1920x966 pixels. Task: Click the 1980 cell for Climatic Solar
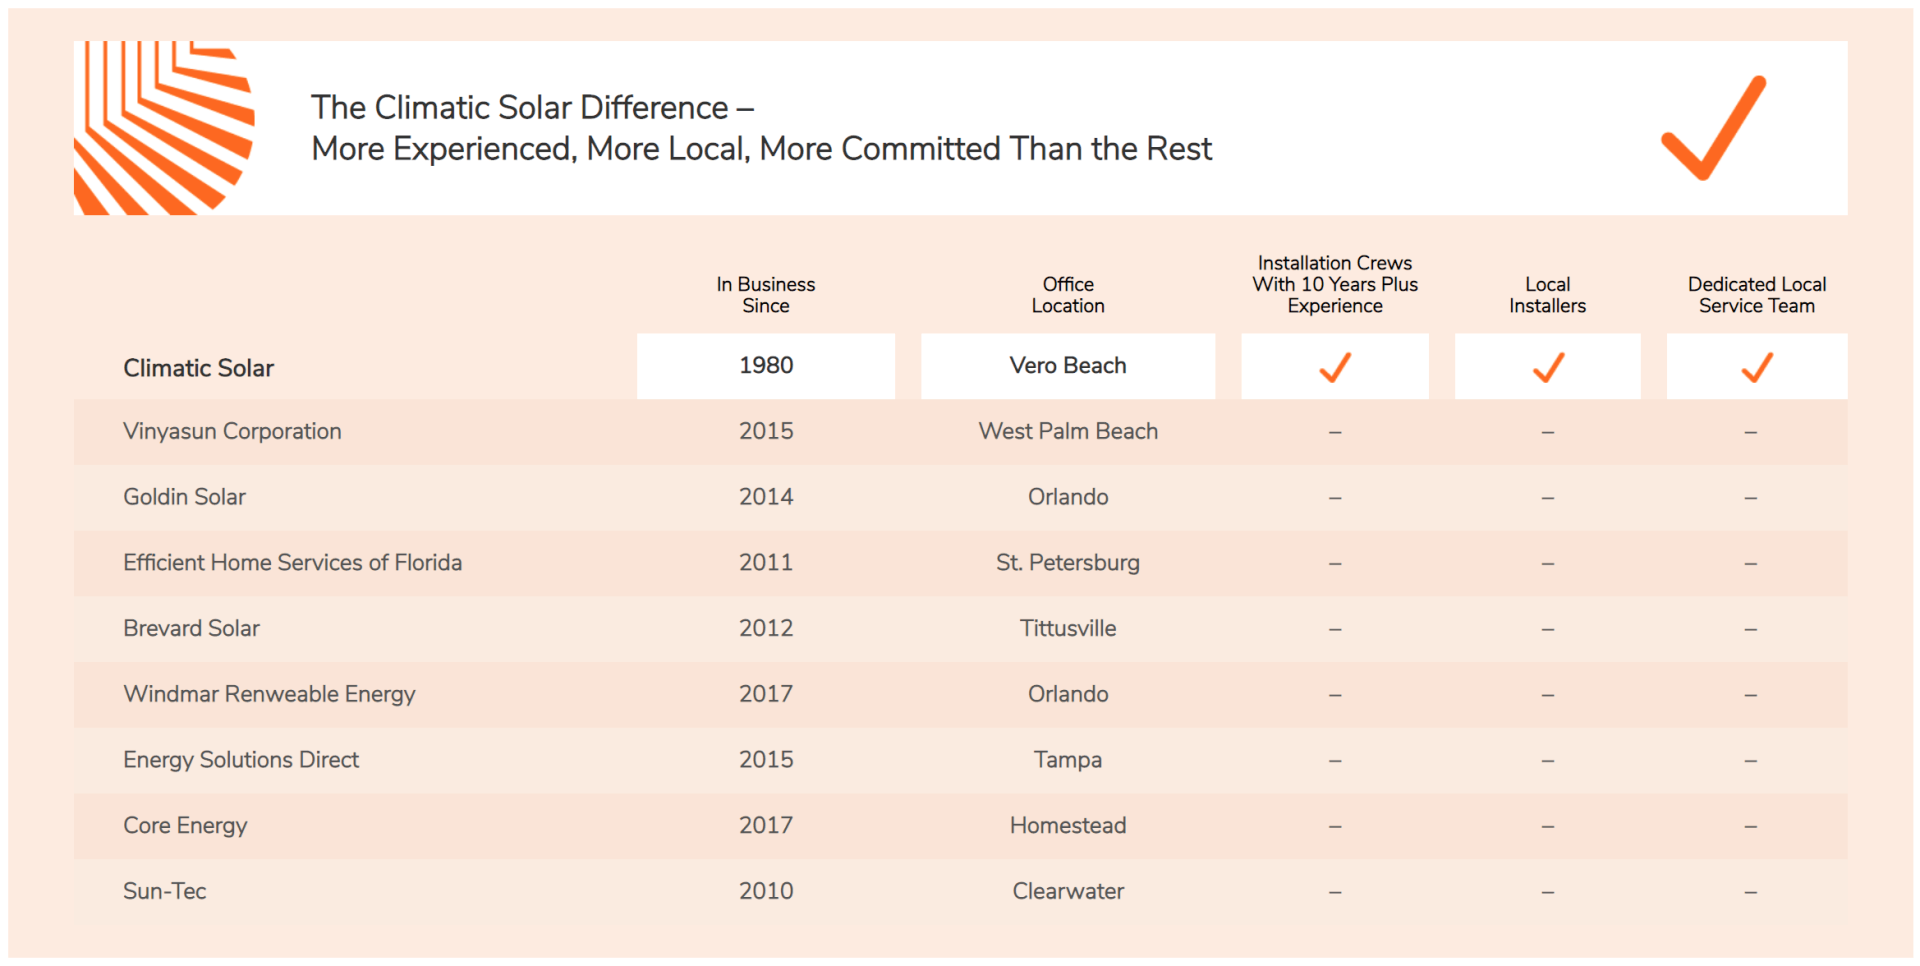point(766,366)
